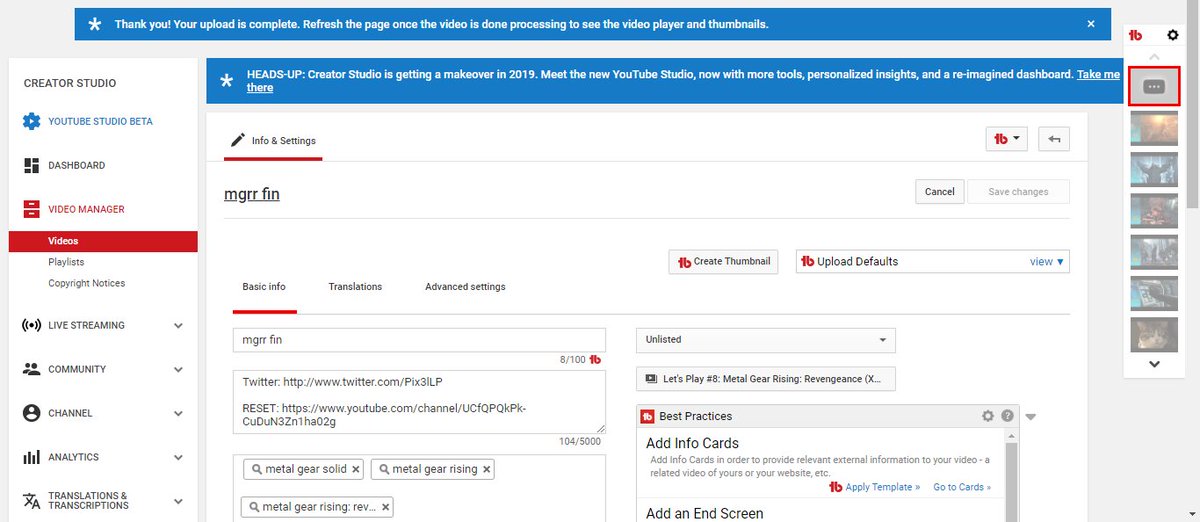Select second video thumbnail in side panel
Image resolution: width=1200 pixels, height=522 pixels.
tap(1154, 169)
